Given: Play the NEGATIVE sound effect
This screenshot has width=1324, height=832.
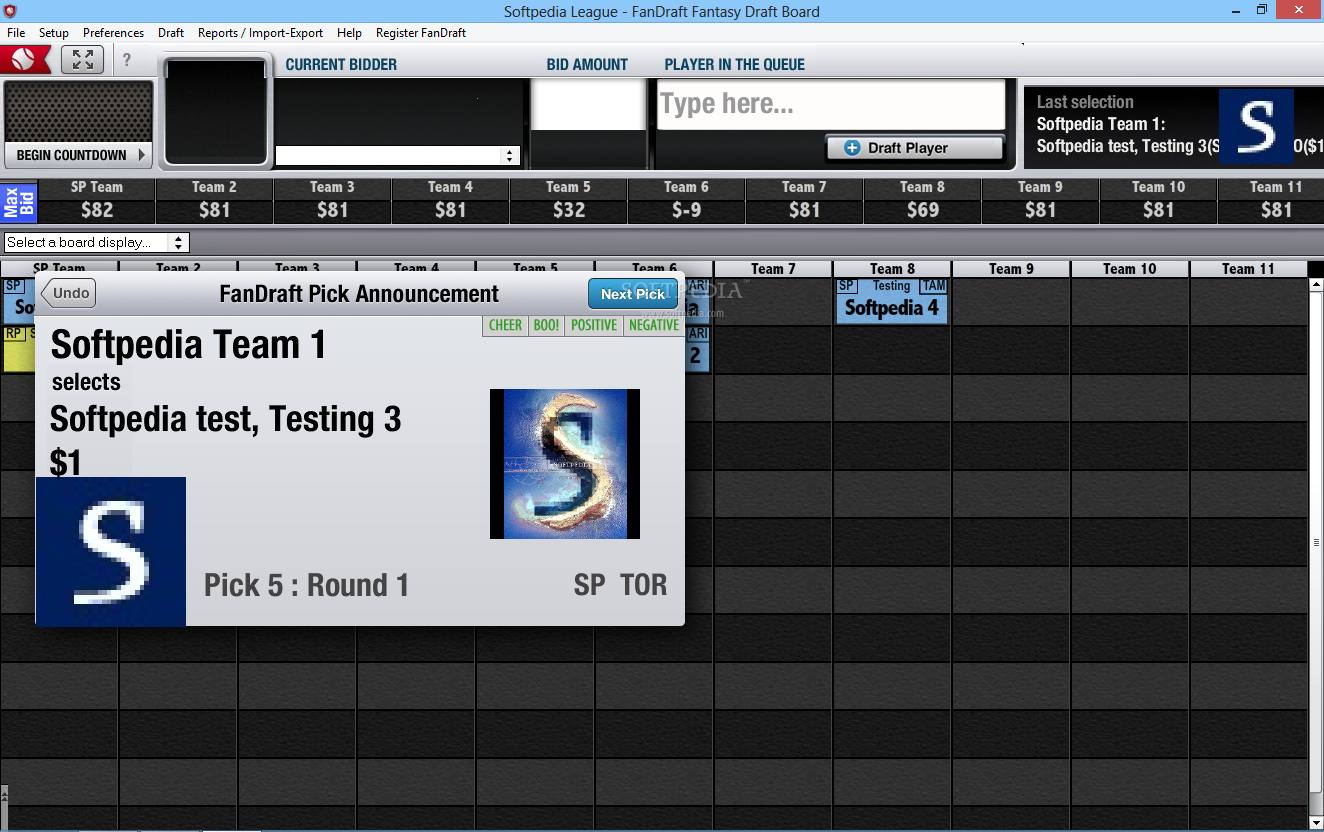Looking at the screenshot, I should 654,325.
